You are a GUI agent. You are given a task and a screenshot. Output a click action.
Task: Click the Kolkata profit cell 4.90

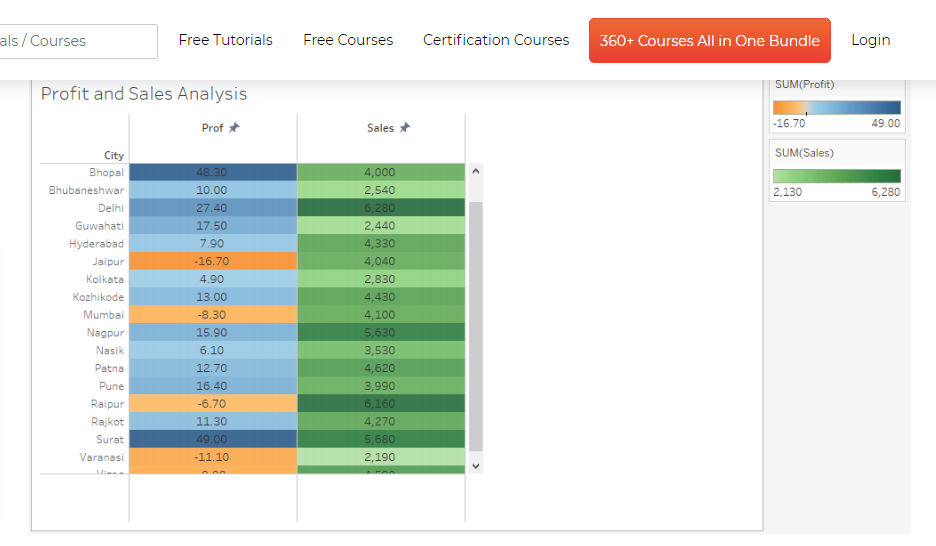tap(213, 279)
